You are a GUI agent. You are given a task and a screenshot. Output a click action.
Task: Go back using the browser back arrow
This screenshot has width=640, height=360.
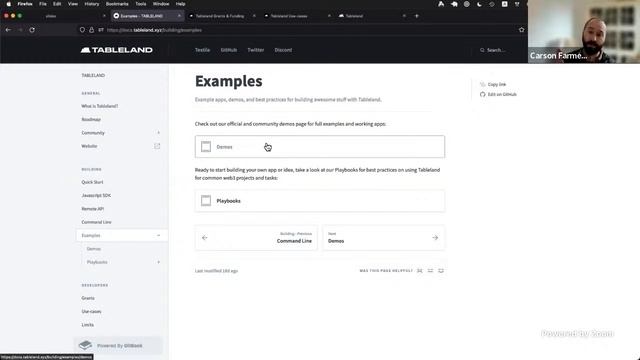point(8,30)
